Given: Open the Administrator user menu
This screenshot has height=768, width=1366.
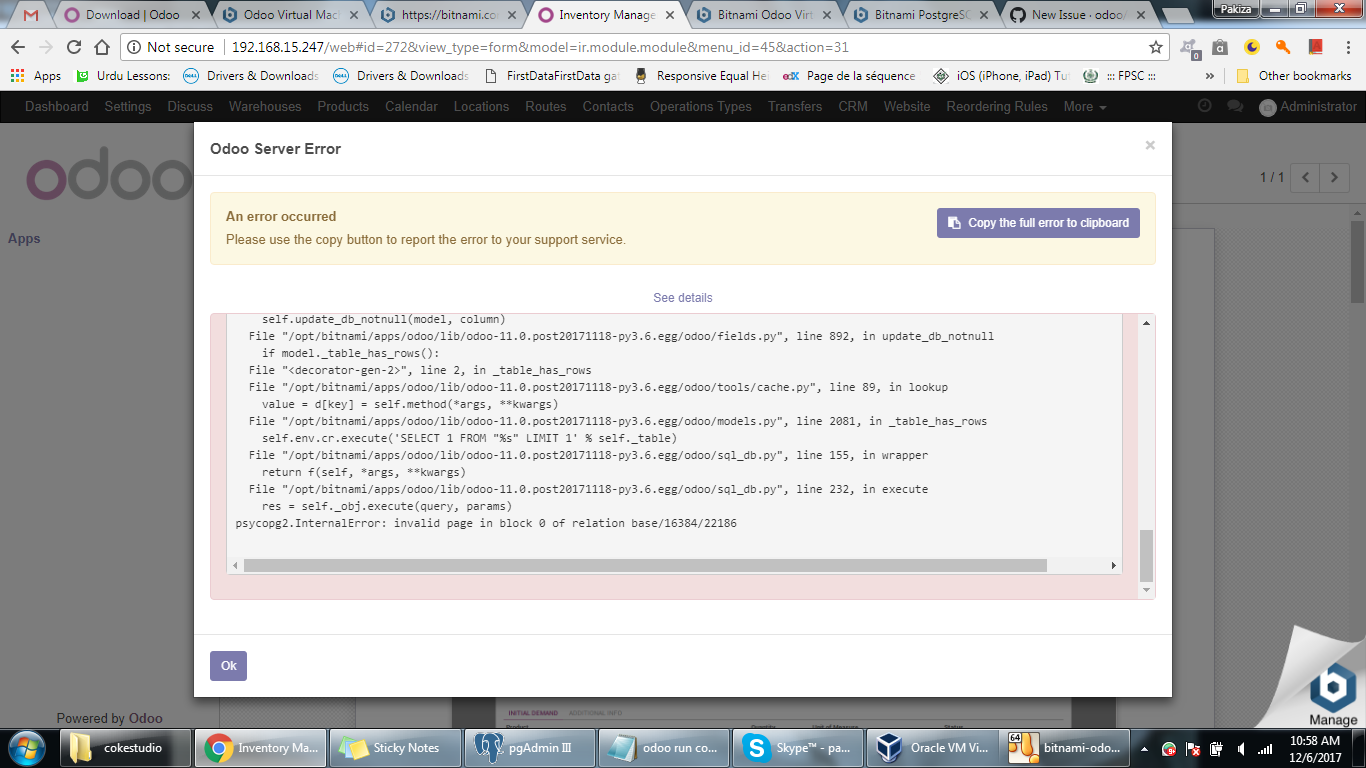Looking at the screenshot, I should click(x=1308, y=107).
